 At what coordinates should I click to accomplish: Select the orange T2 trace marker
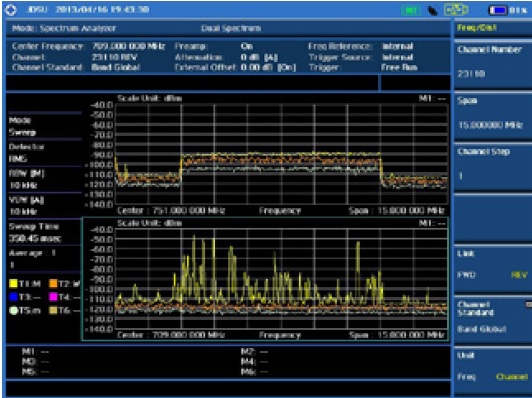tap(53, 284)
